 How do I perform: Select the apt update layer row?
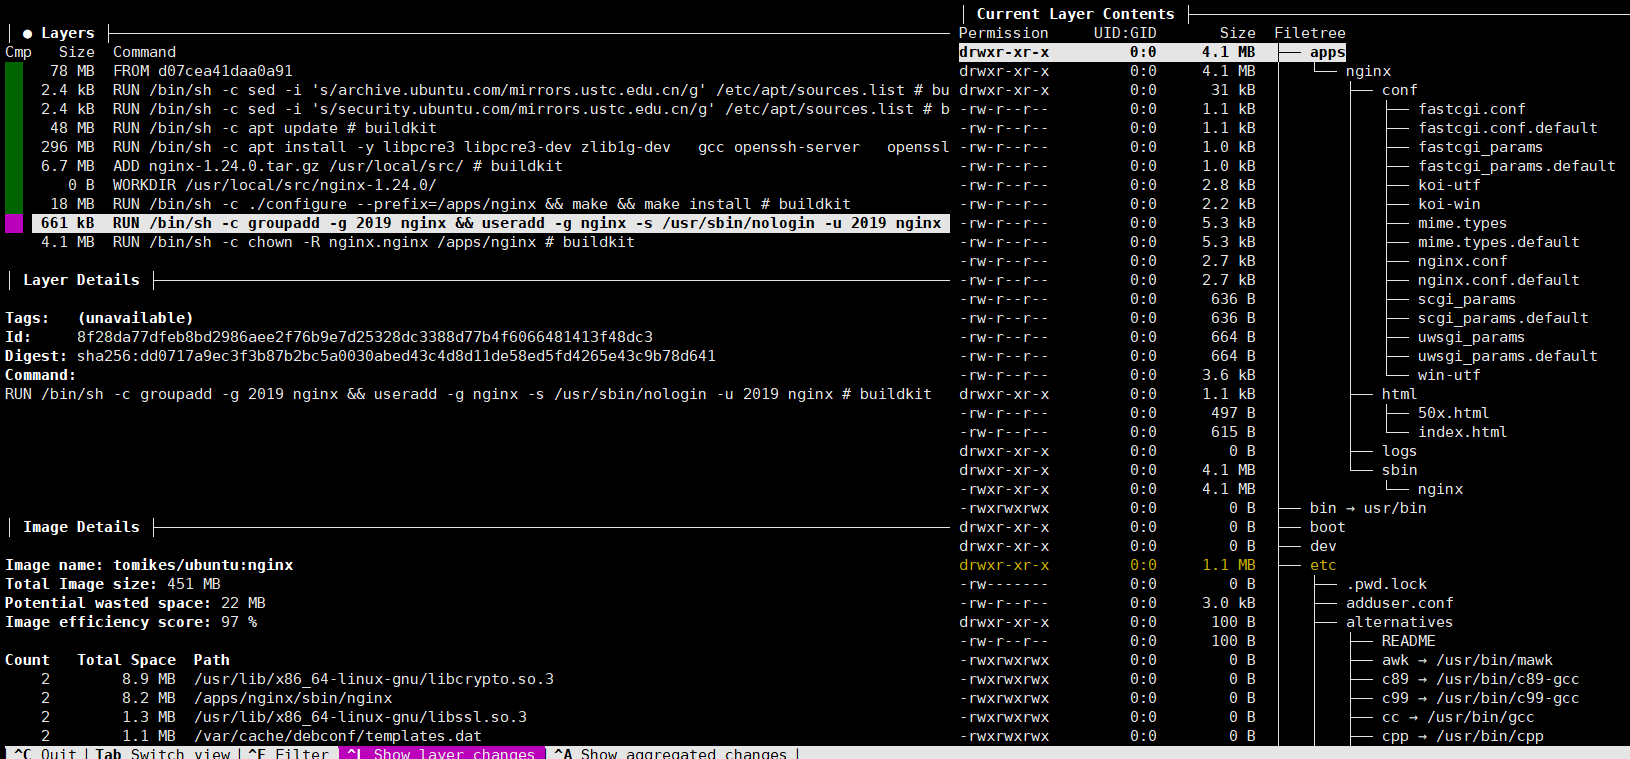(x=490, y=128)
